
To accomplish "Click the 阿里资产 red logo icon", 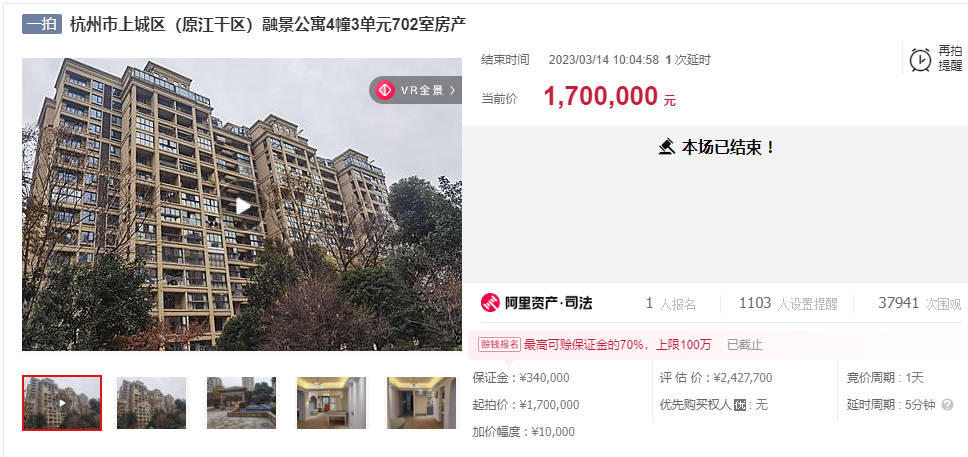I will click(490, 303).
